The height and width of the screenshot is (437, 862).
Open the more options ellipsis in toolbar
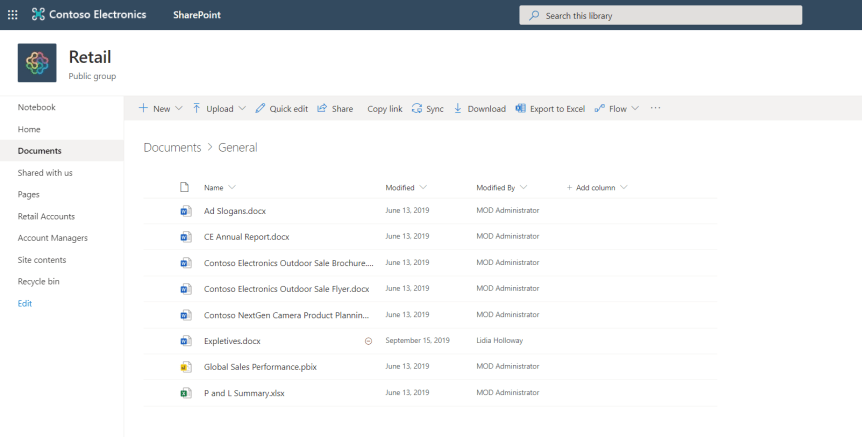[656, 109]
